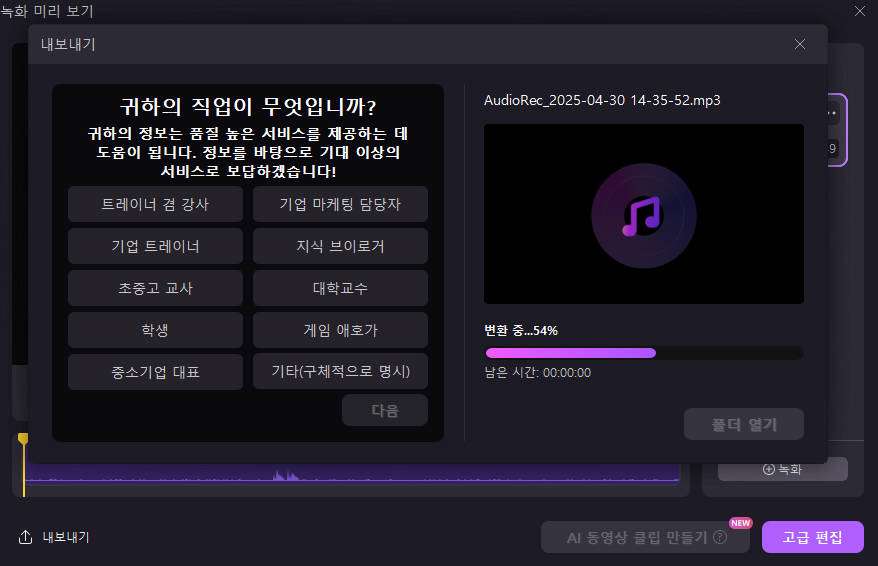Choose 기업 마케팅 담당자 as occupation
Image resolution: width=878 pixels, height=566 pixels.
340,204
